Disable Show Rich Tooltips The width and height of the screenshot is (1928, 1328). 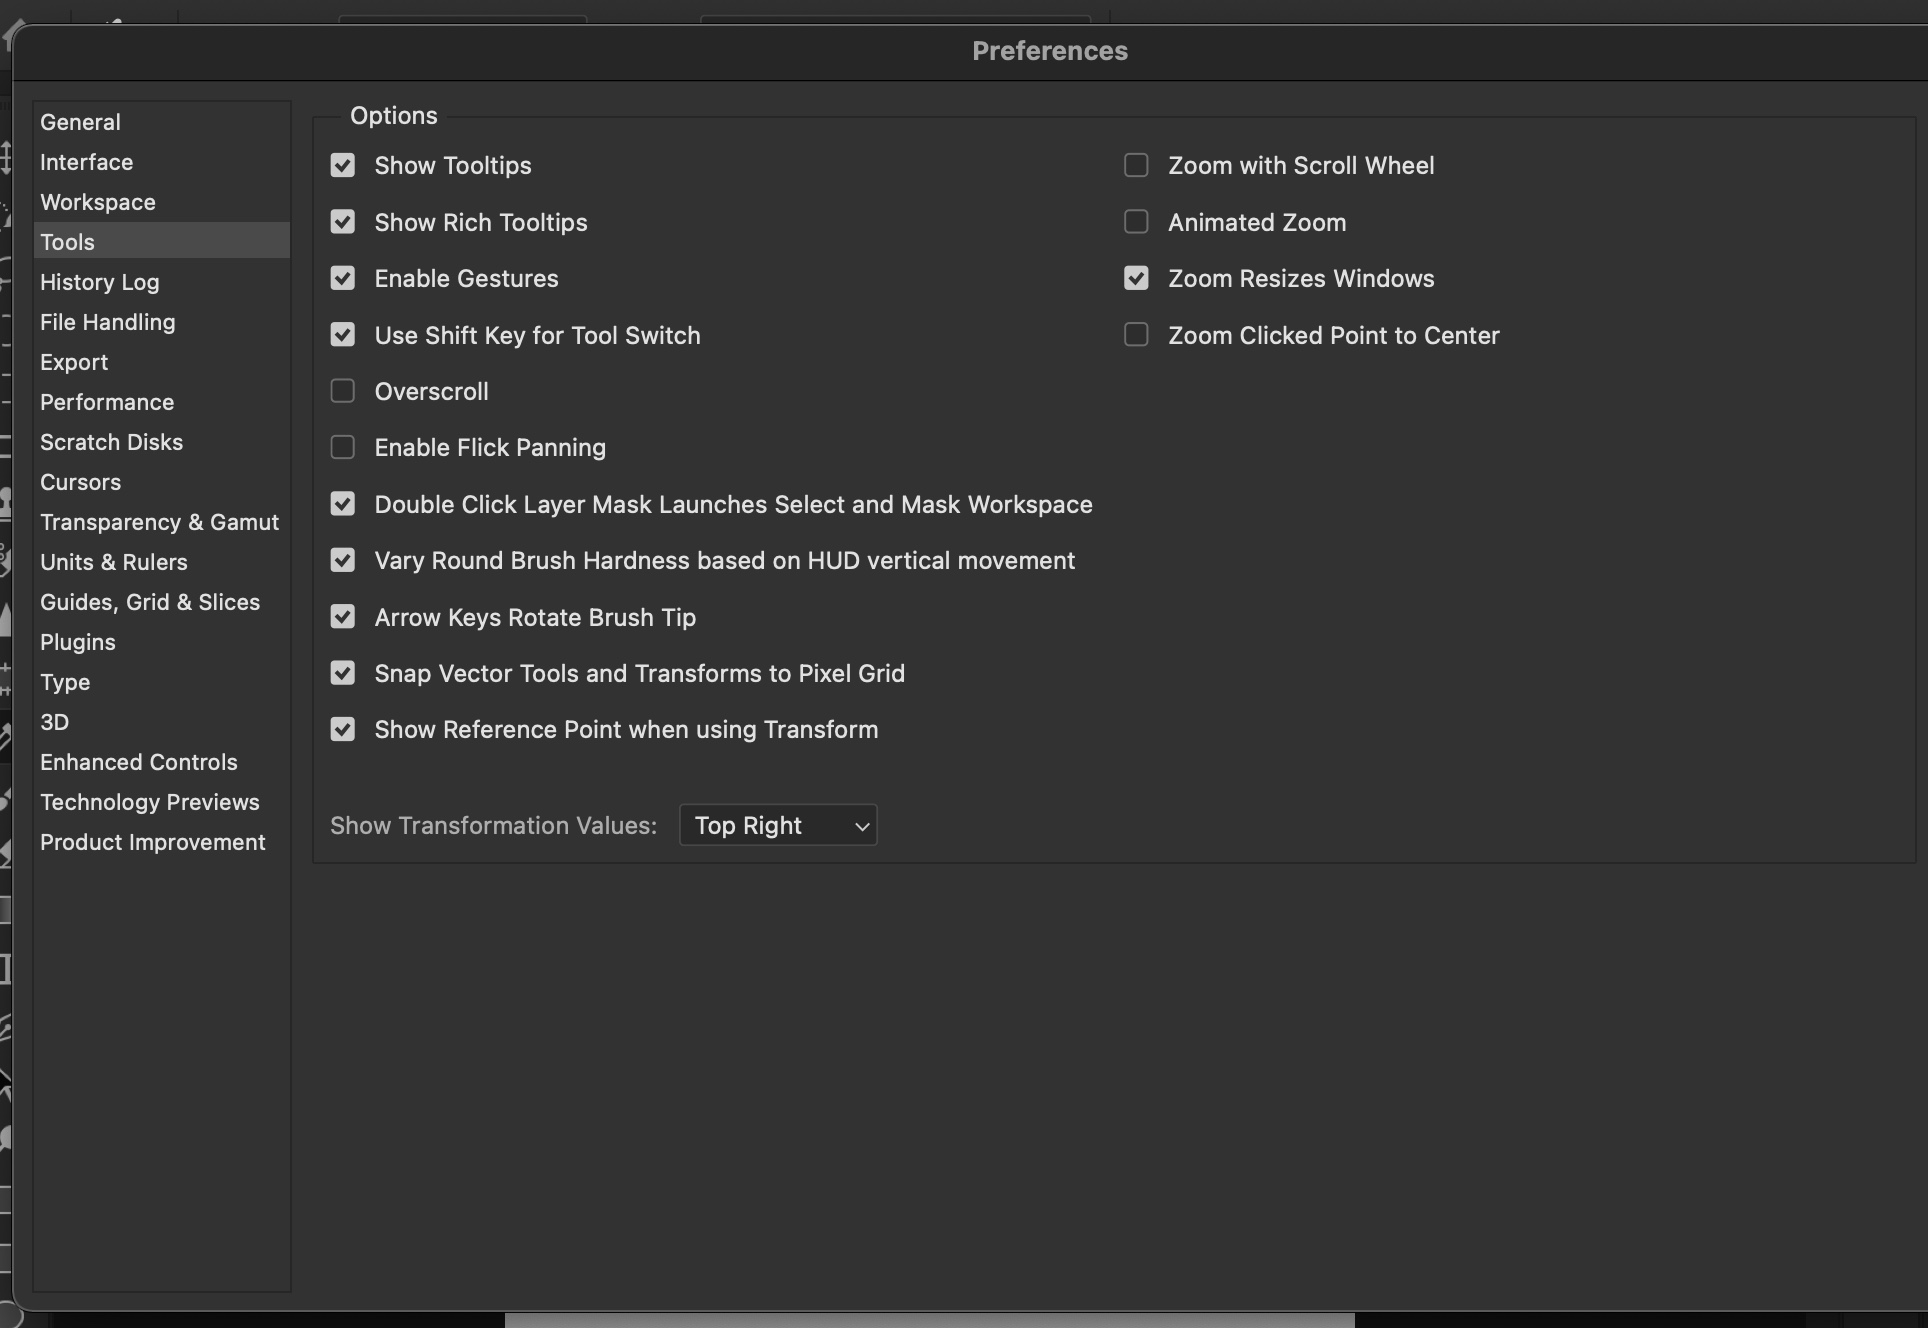pos(343,222)
